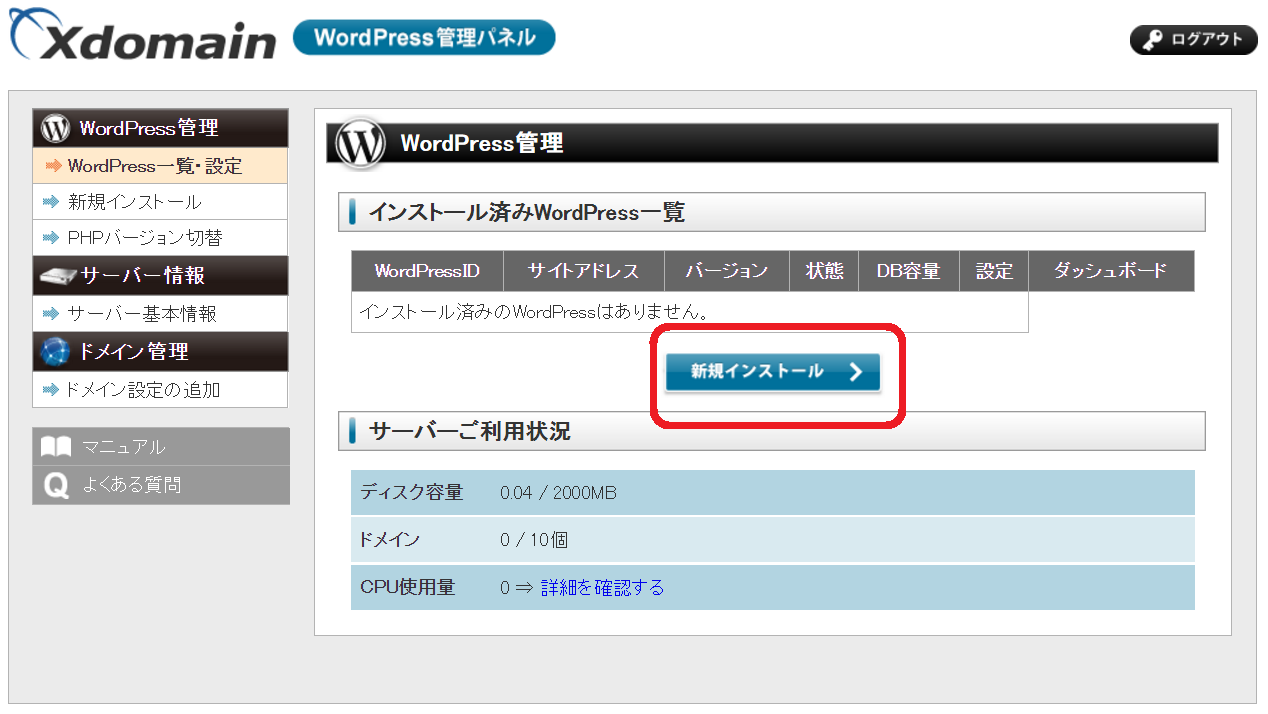Click the globe icon beside ドメイン管理
The image size is (1268, 714).
click(x=54, y=351)
